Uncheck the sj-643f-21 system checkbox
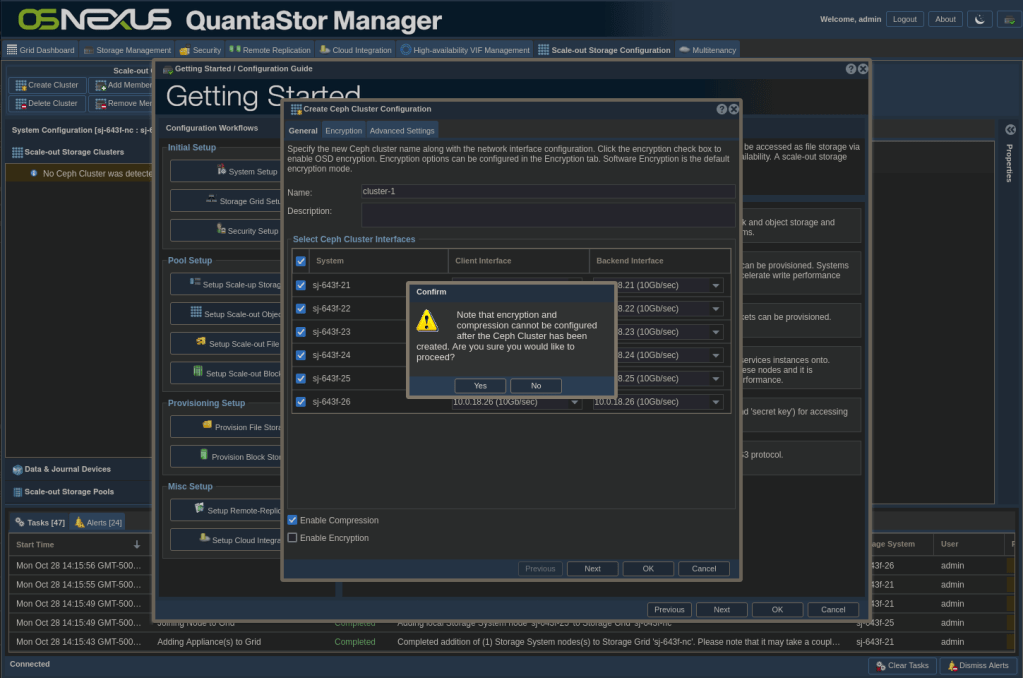Viewport: 1023px width, 678px height. (x=301, y=285)
